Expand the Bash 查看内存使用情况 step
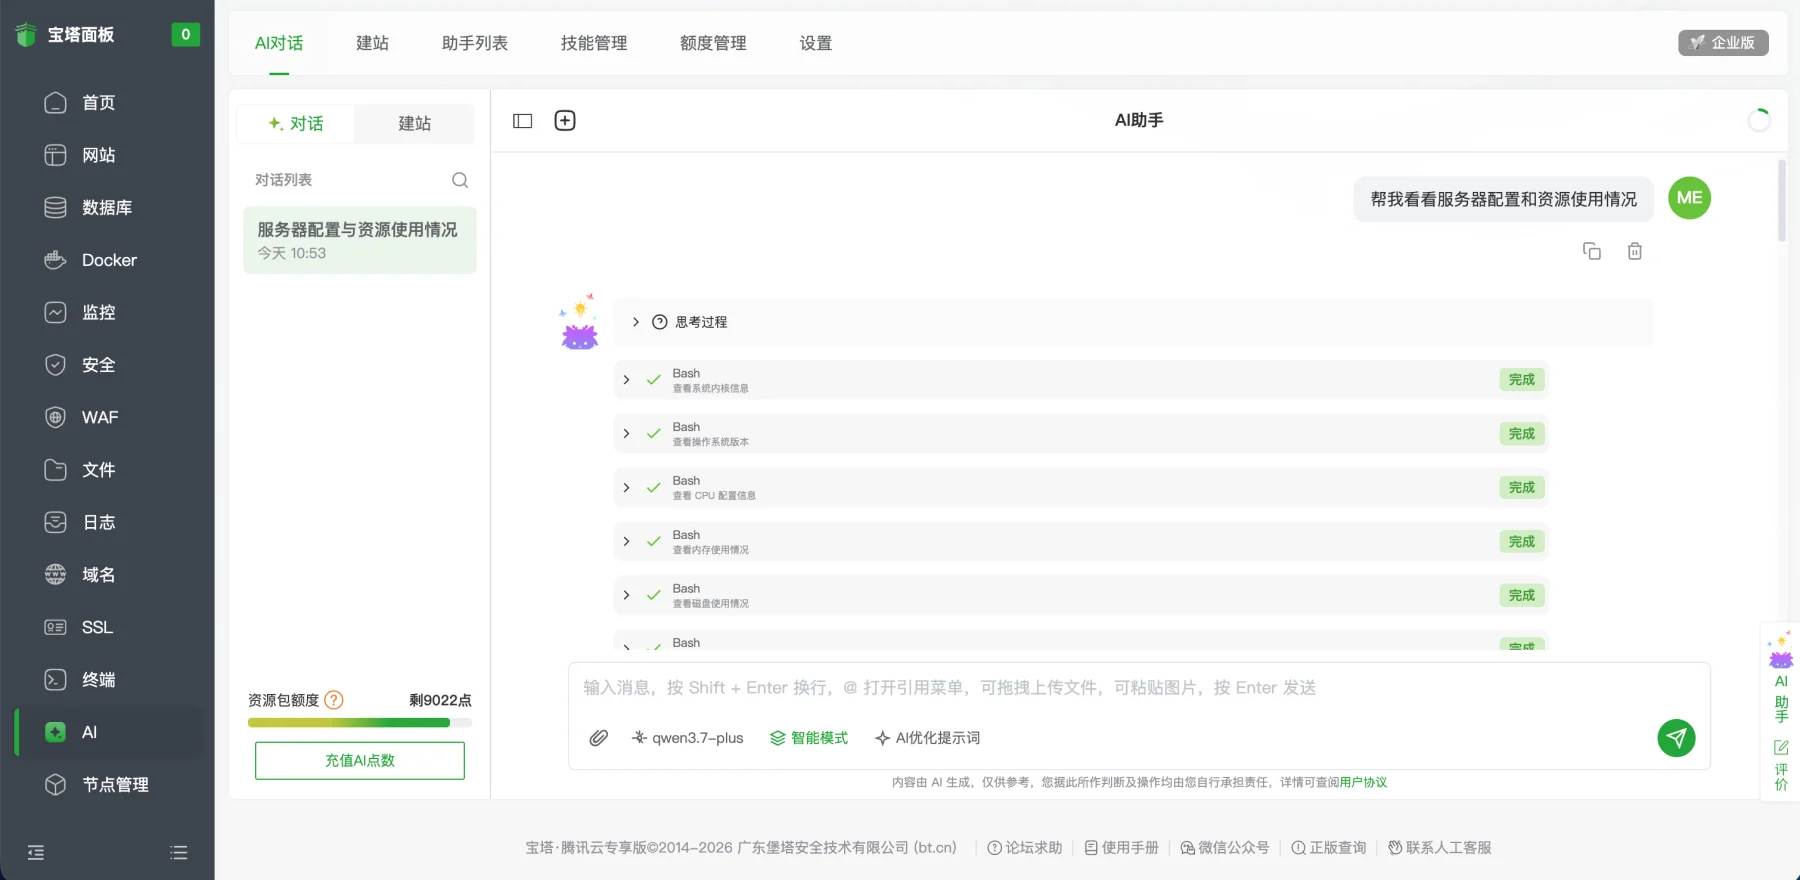1800x880 pixels. tap(1080, 542)
